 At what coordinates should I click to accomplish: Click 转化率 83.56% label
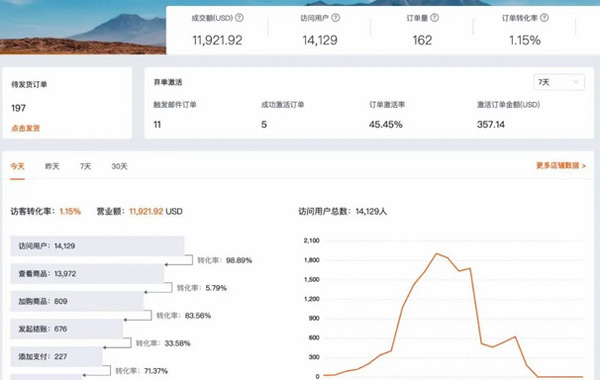pos(184,316)
